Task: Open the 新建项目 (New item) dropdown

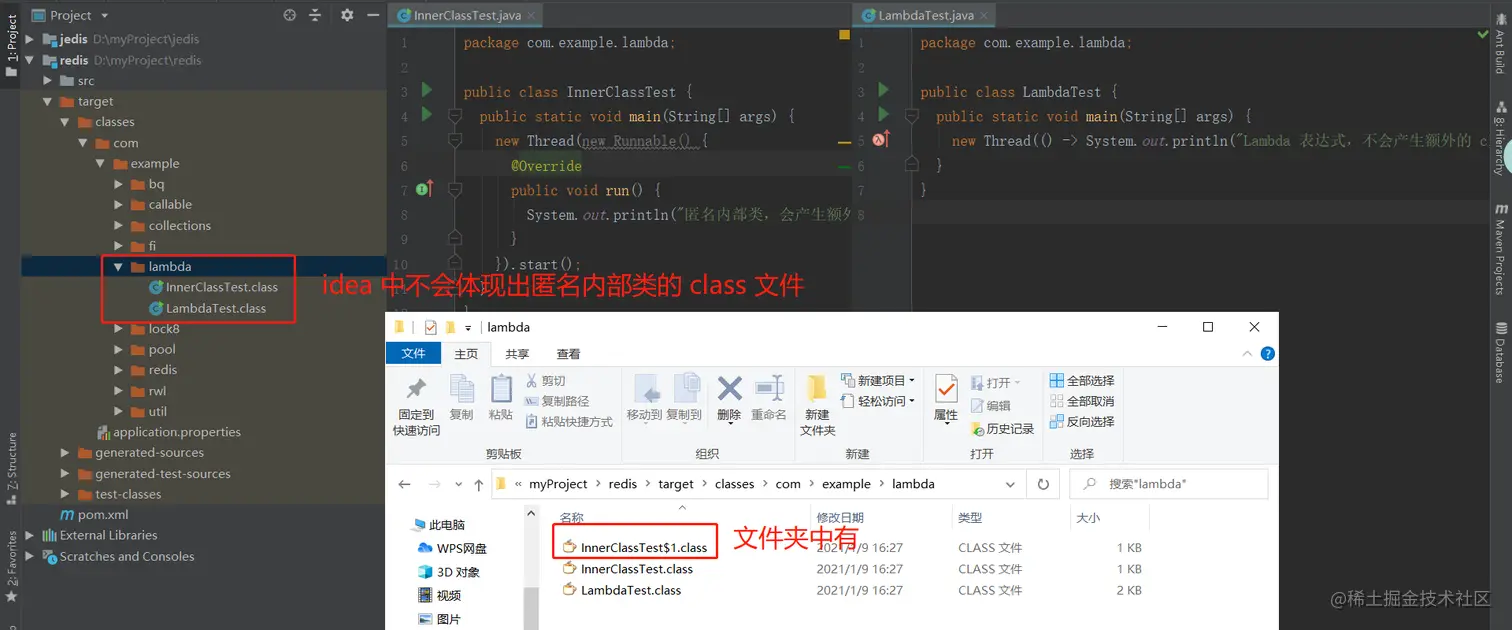Action: [878, 381]
